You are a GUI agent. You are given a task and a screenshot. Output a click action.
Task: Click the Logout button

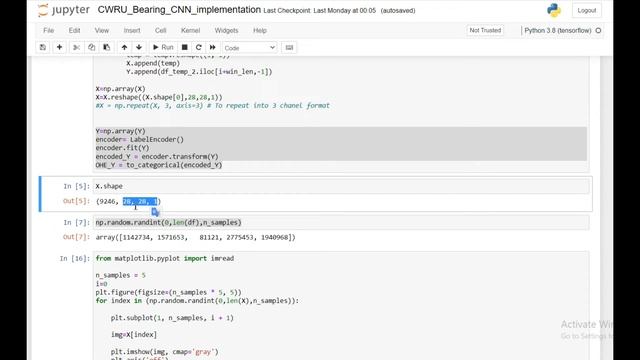click(x=587, y=10)
